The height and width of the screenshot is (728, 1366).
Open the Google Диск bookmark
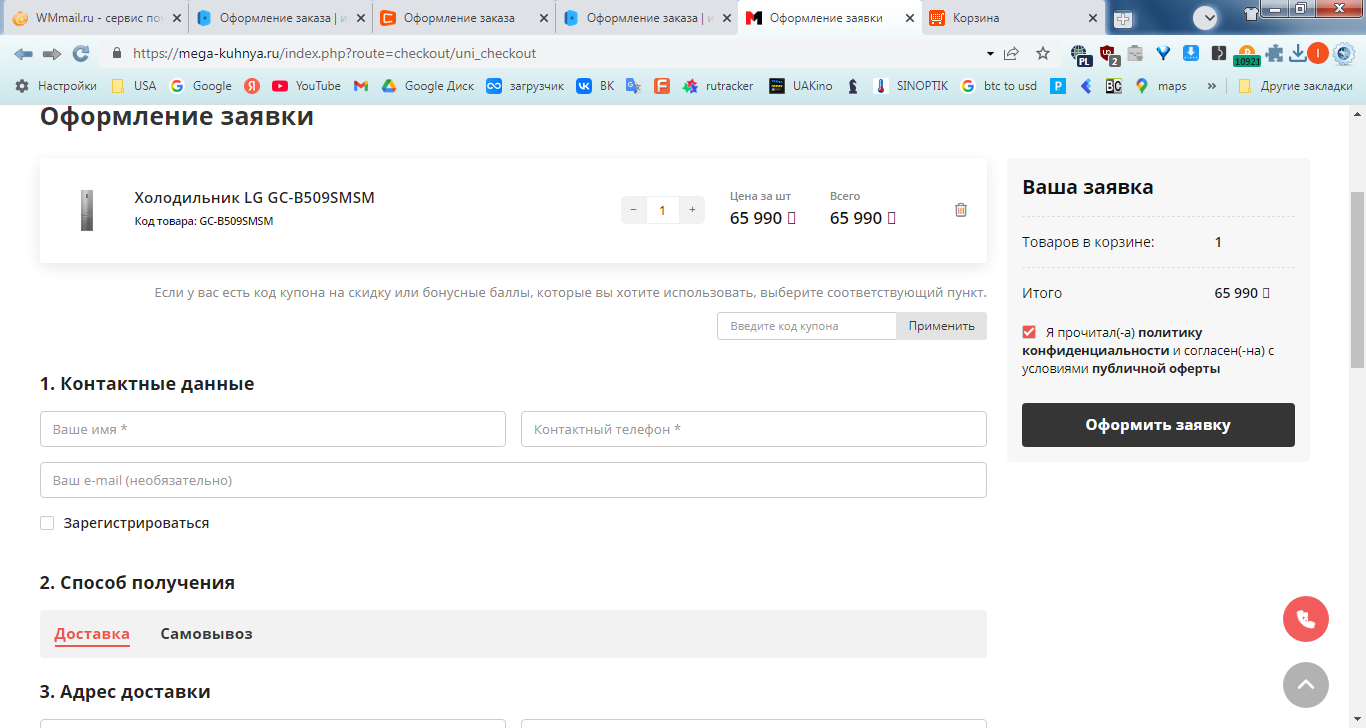(x=428, y=86)
